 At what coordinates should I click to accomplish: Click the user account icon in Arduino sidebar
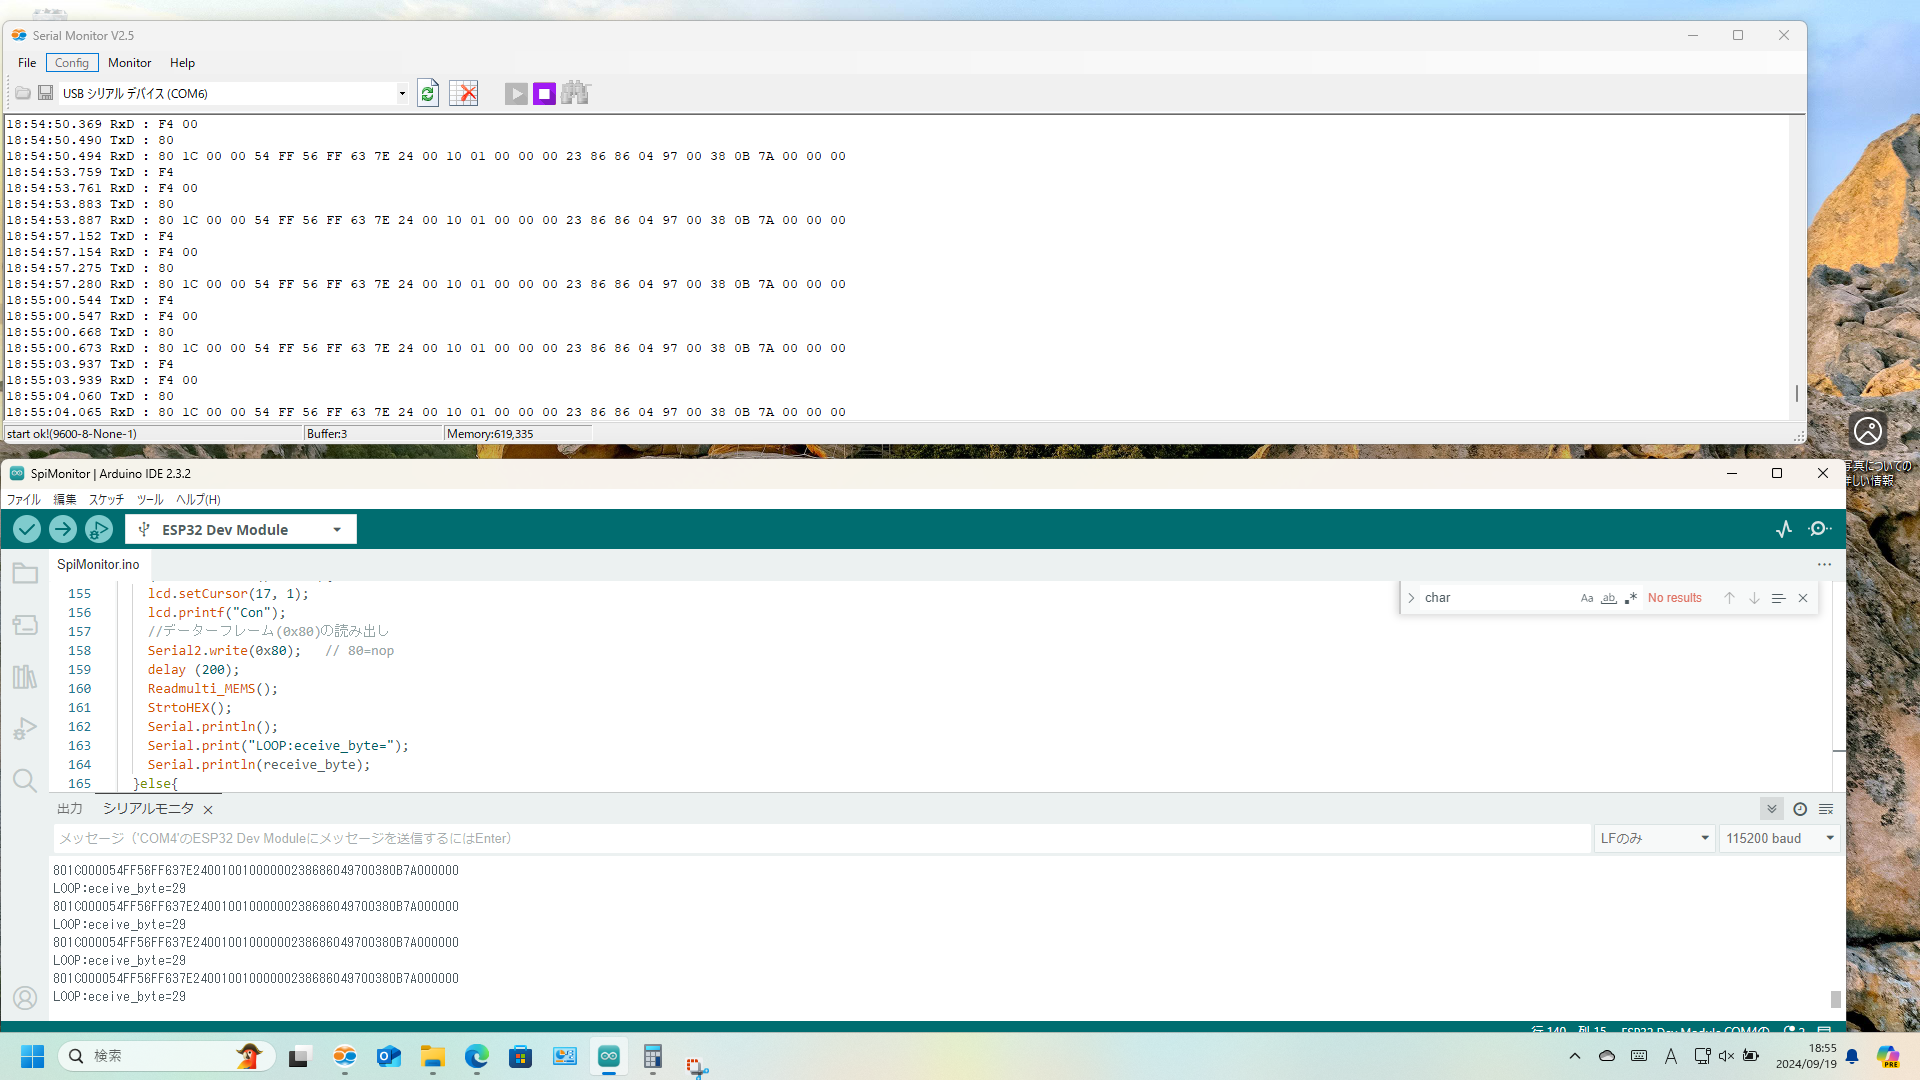click(25, 998)
